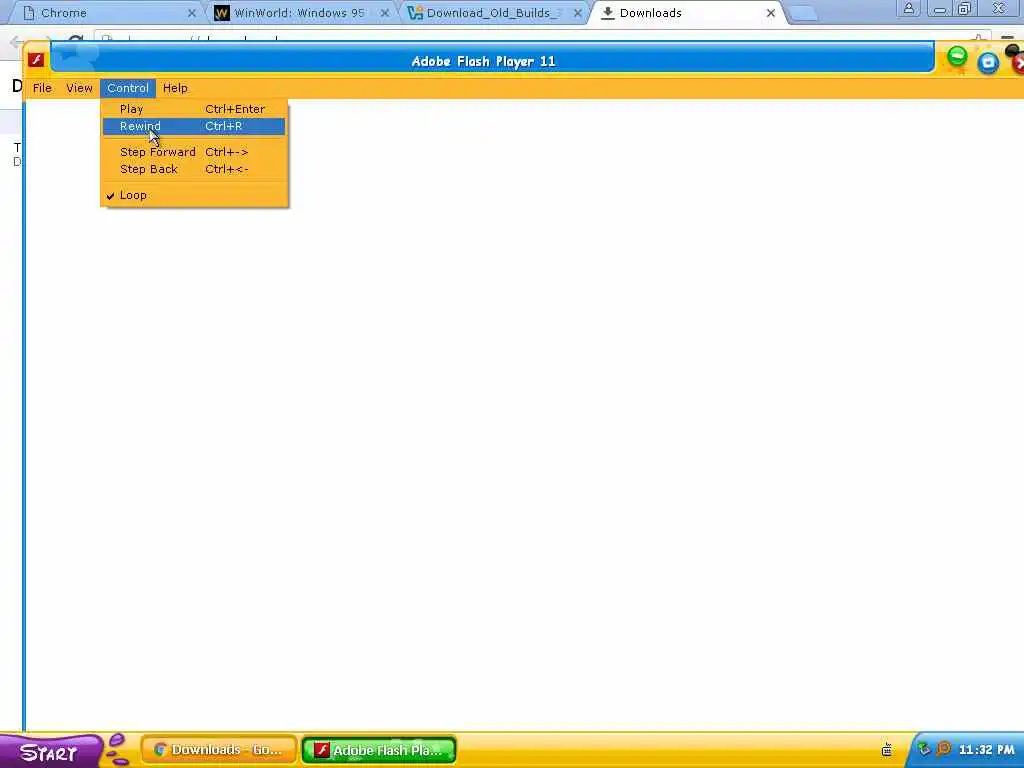Select Rewind in the Control menu

194,126
